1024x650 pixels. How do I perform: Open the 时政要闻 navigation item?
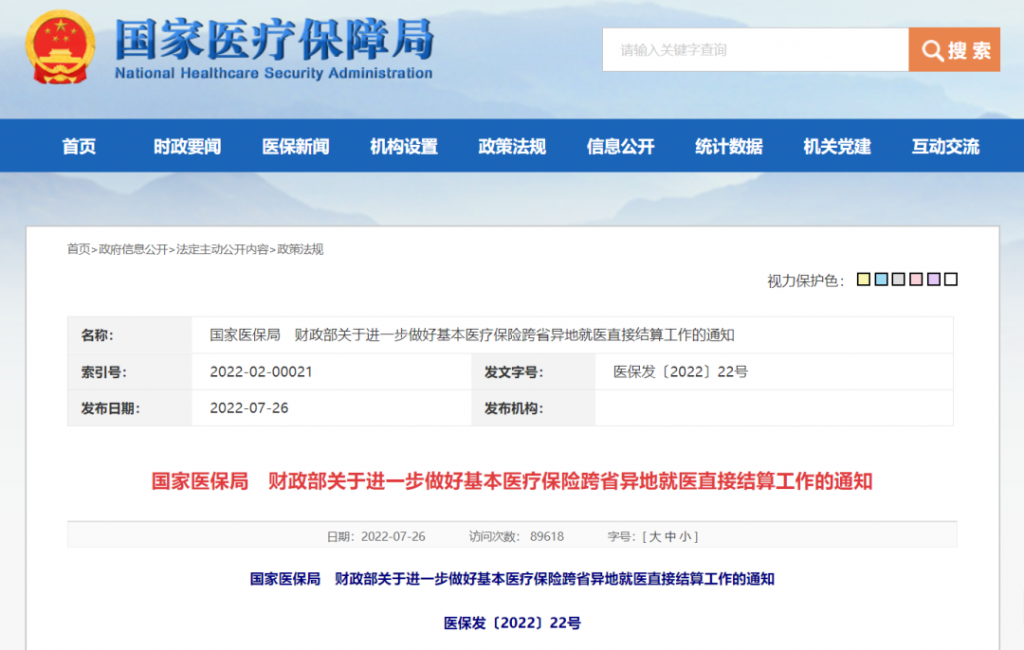tap(187, 146)
